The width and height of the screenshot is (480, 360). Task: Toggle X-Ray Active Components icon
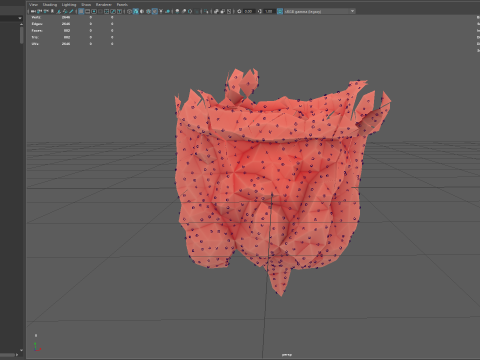222,11
